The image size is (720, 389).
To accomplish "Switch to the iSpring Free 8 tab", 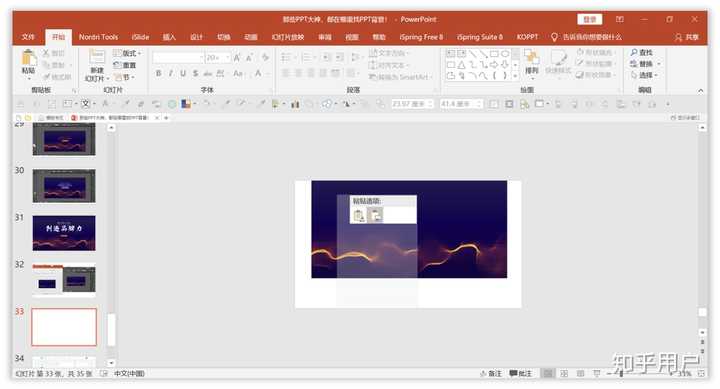I will [x=421, y=37].
